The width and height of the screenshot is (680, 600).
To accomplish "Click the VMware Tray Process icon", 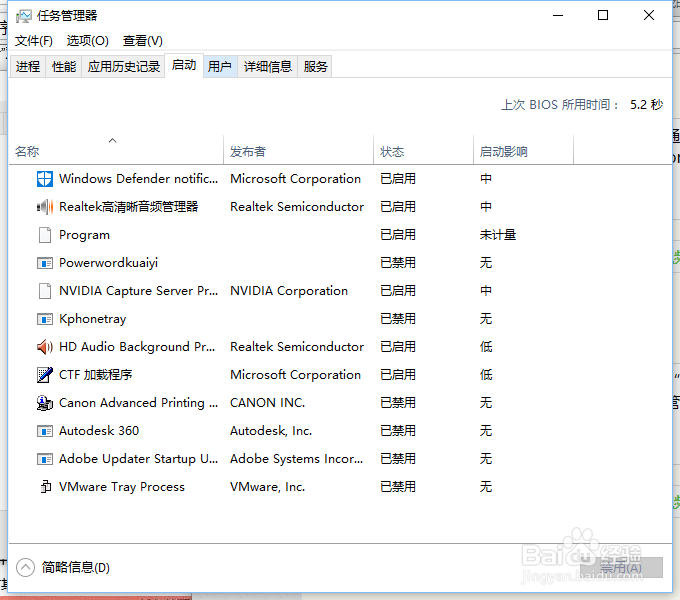I will coord(46,486).
